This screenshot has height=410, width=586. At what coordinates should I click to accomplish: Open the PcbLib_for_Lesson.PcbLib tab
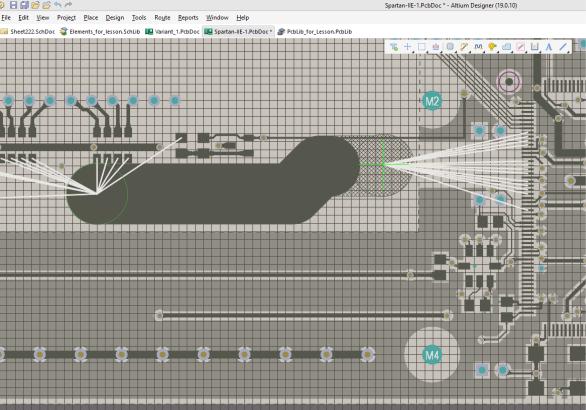[315, 32]
